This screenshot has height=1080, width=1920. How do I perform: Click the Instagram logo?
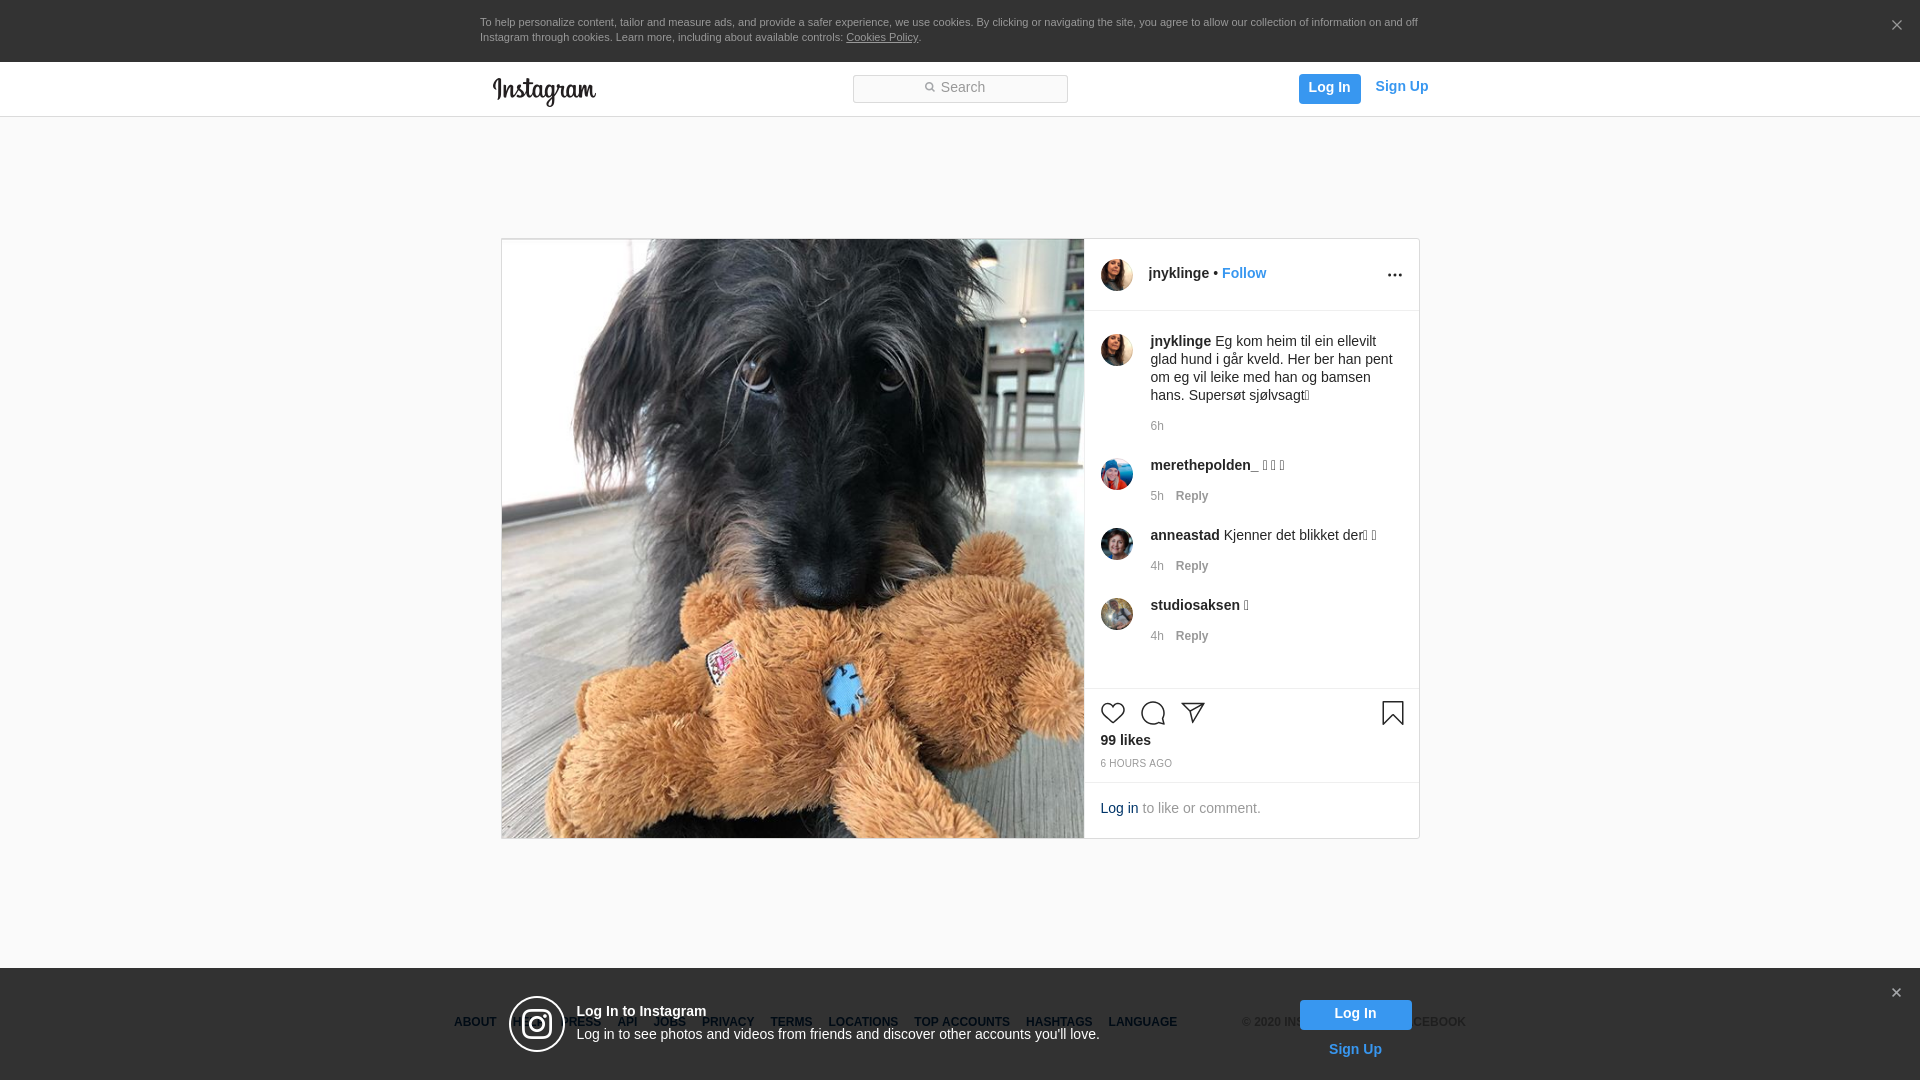click(544, 91)
